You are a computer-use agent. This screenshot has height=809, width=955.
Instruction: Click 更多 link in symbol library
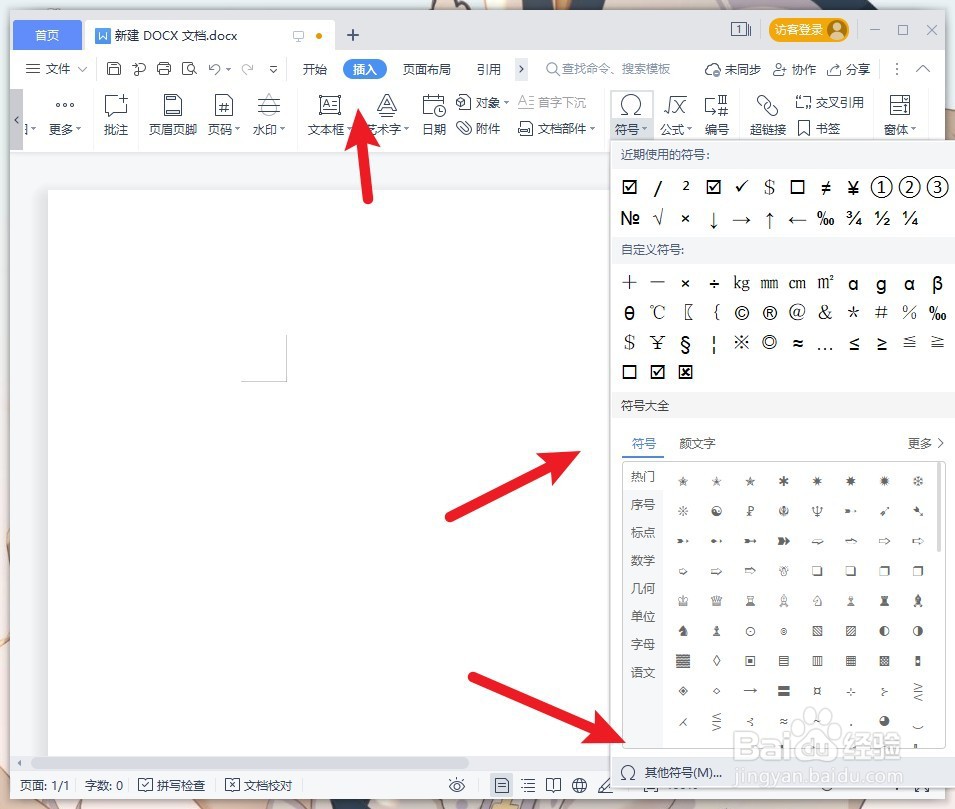(925, 443)
